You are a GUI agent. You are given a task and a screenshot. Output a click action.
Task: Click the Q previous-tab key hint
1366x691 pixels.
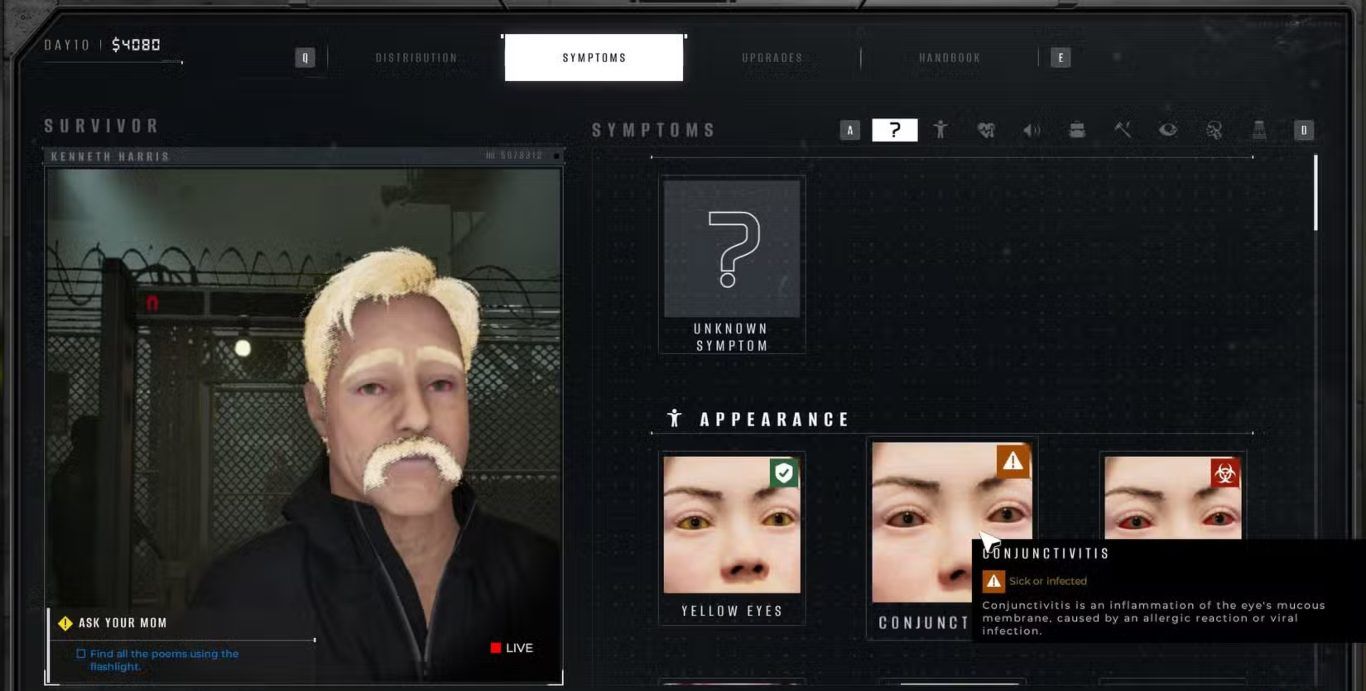click(x=305, y=58)
